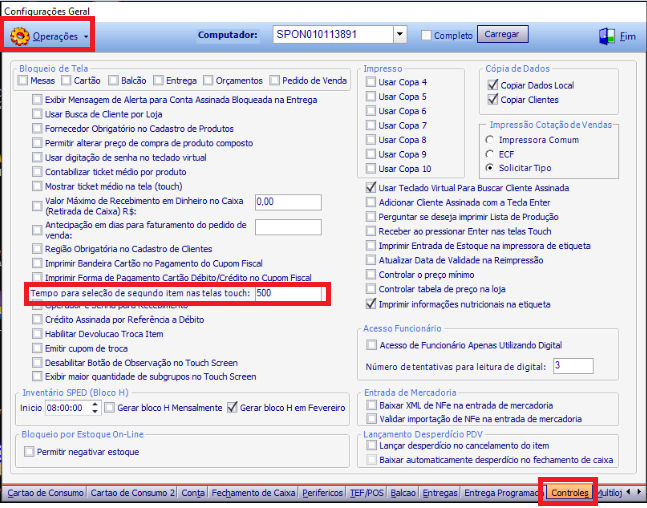Open the Computador combo box arrow
Image resolution: width=647 pixels, height=508 pixels.
(x=399, y=35)
